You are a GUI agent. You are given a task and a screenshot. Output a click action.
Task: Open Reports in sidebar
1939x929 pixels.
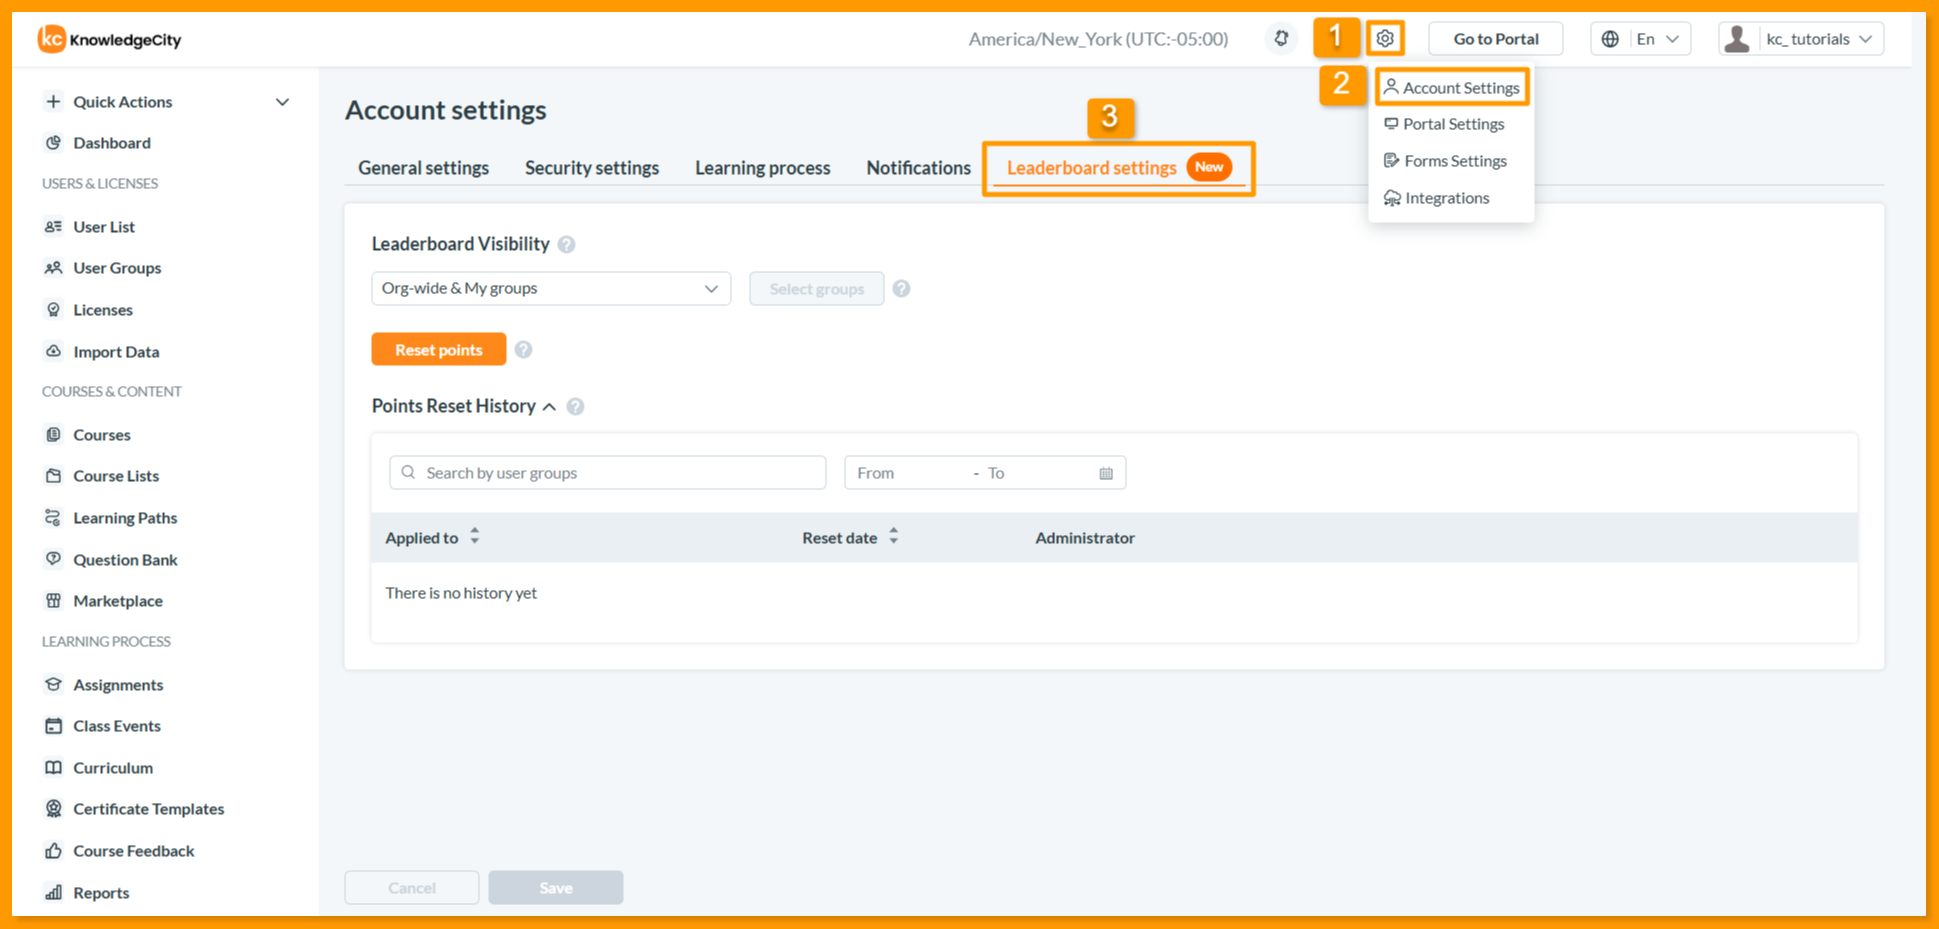100,893
